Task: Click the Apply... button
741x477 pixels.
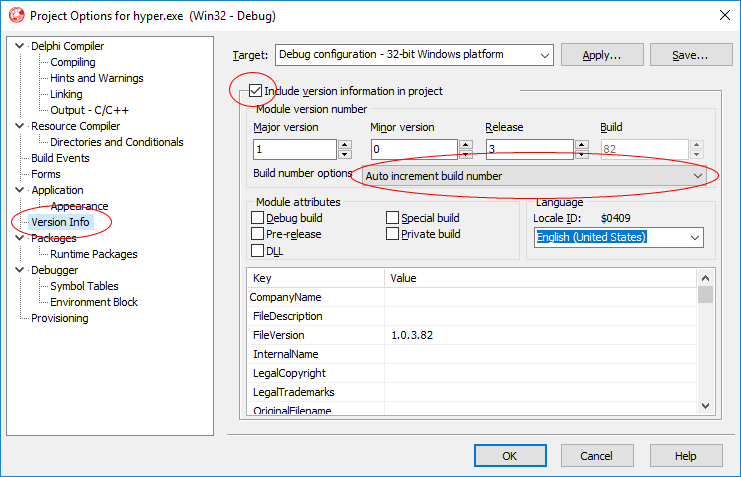Action: pyautogui.click(x=601, y=55)
